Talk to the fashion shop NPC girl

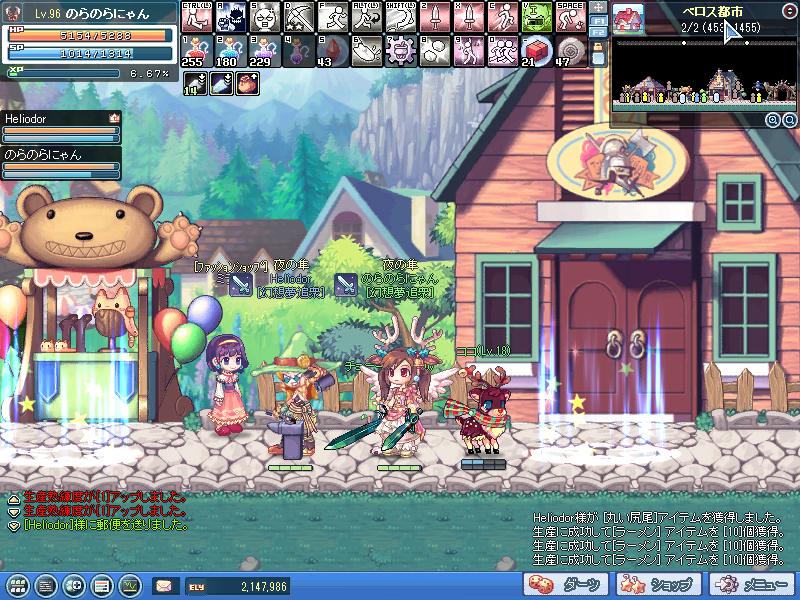click(x=228, y=385)
